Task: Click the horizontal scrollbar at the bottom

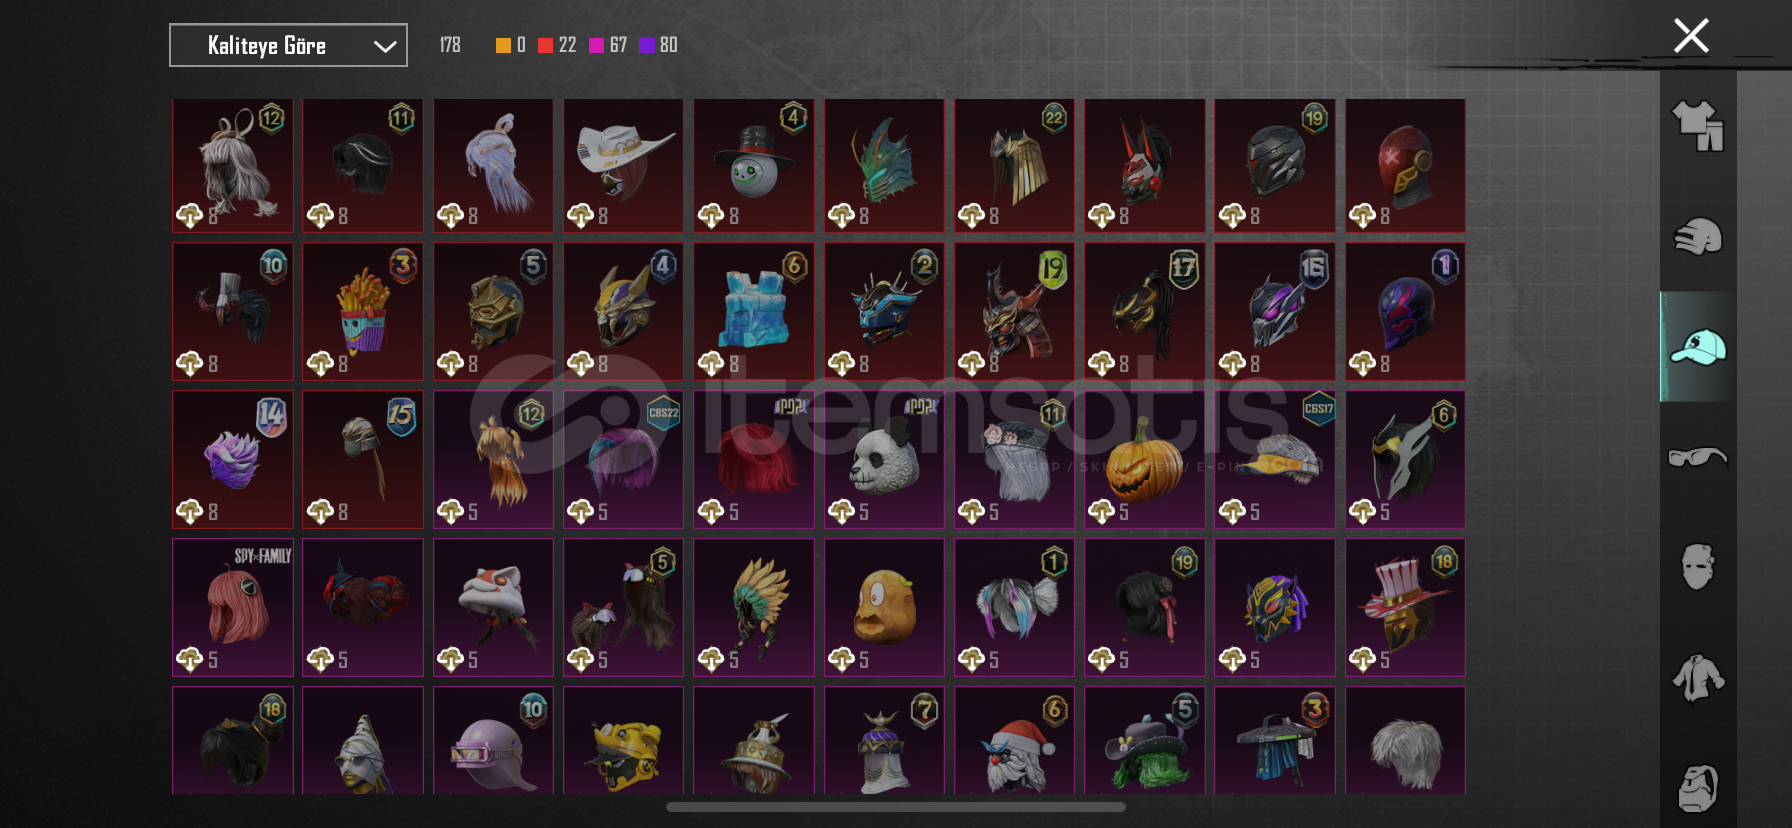Action: point(896,807)
